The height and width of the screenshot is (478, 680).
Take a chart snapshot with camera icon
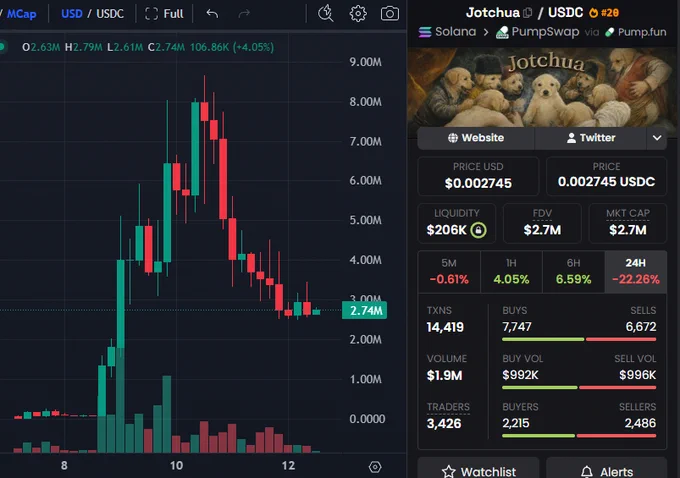pos(389,13)
